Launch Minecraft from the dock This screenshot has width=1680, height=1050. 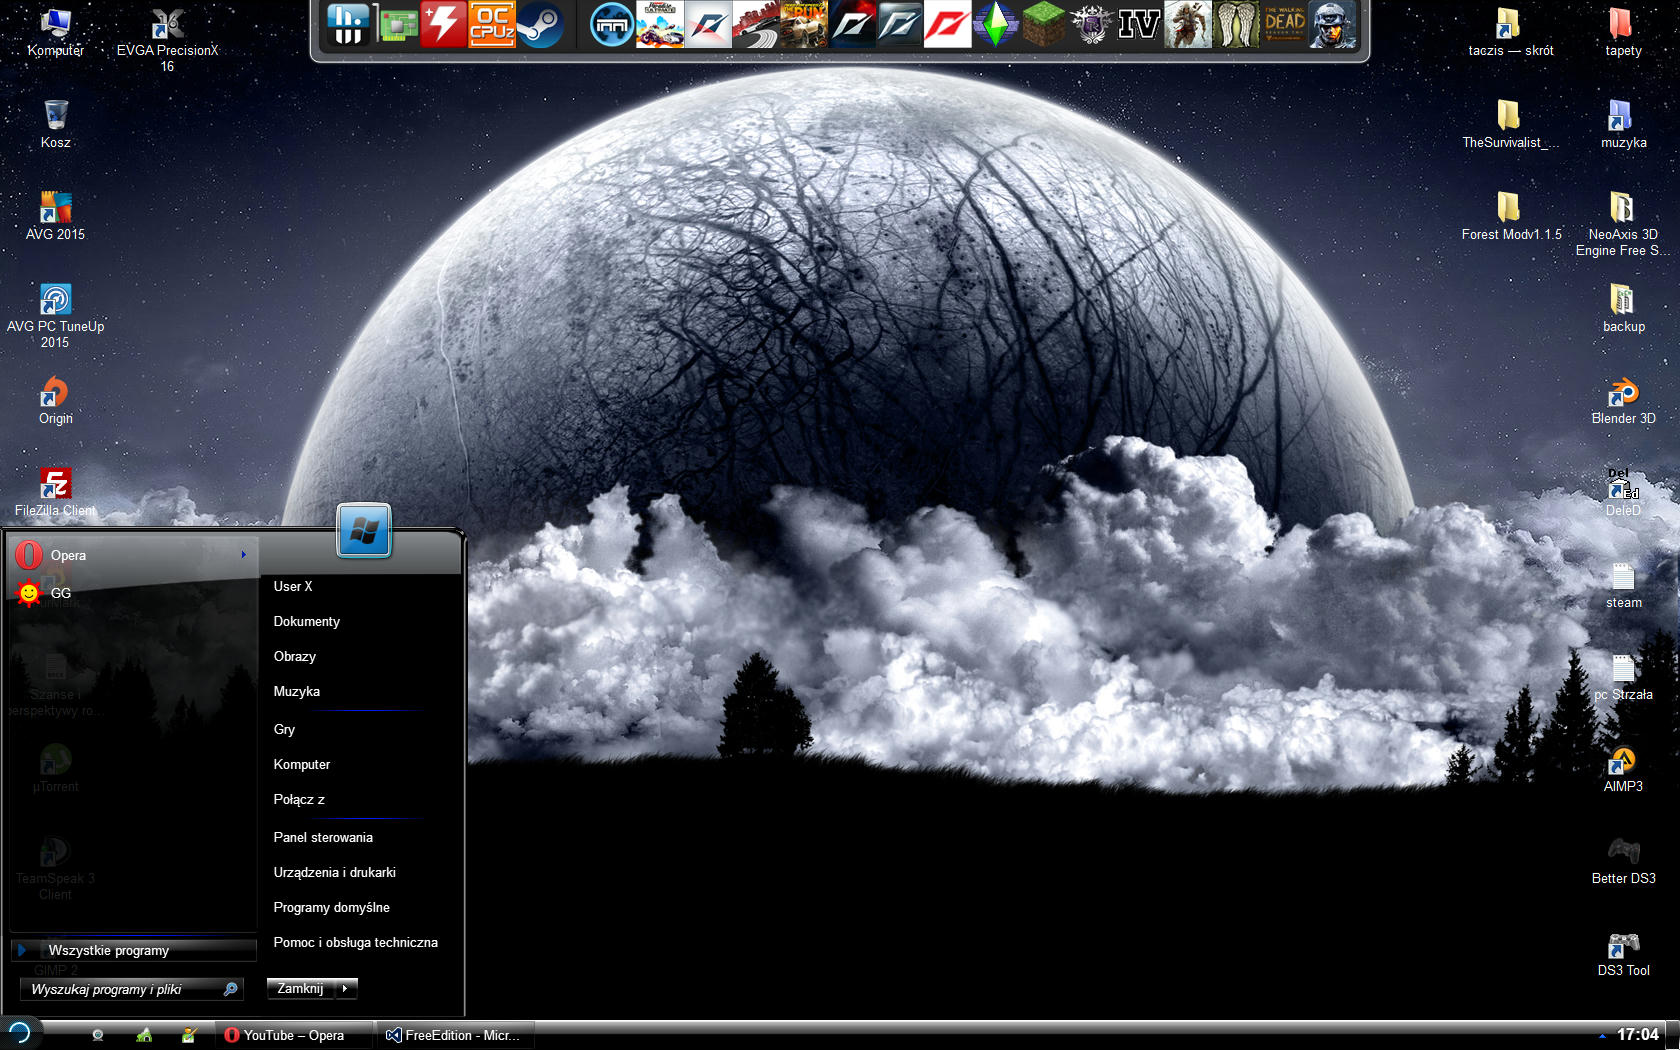pyautogui.click(x=1043, y=25)
